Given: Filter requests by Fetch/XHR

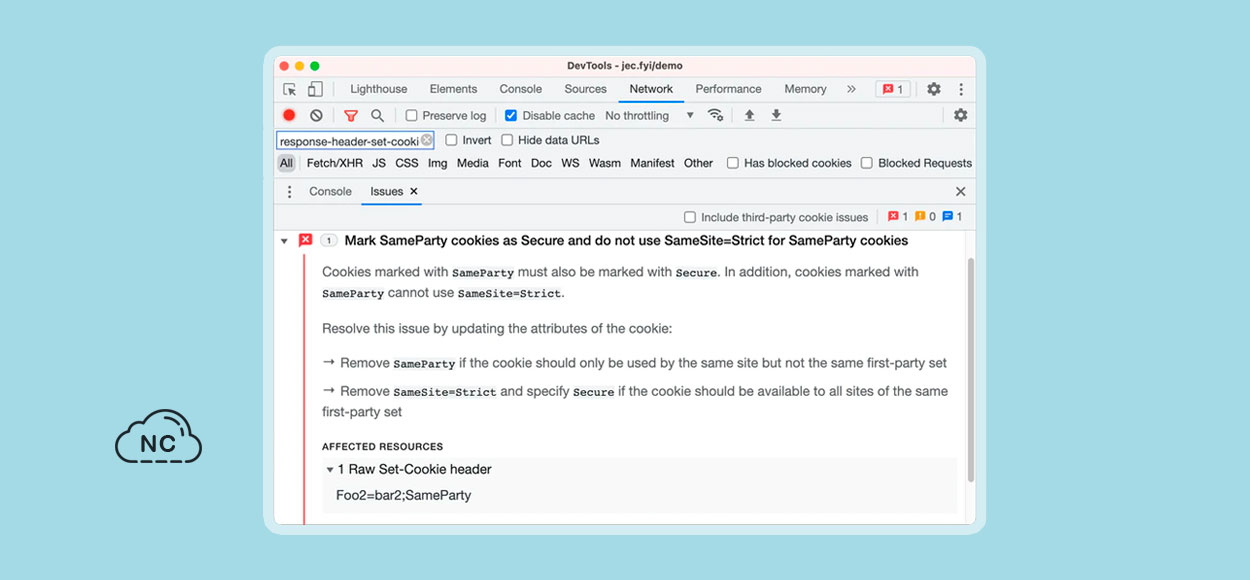Looking at the screenshot, I should [x=335, y=163].
